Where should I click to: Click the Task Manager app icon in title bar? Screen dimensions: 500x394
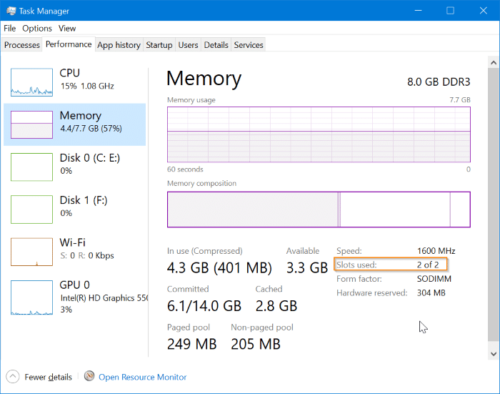[x=11, y=11]
